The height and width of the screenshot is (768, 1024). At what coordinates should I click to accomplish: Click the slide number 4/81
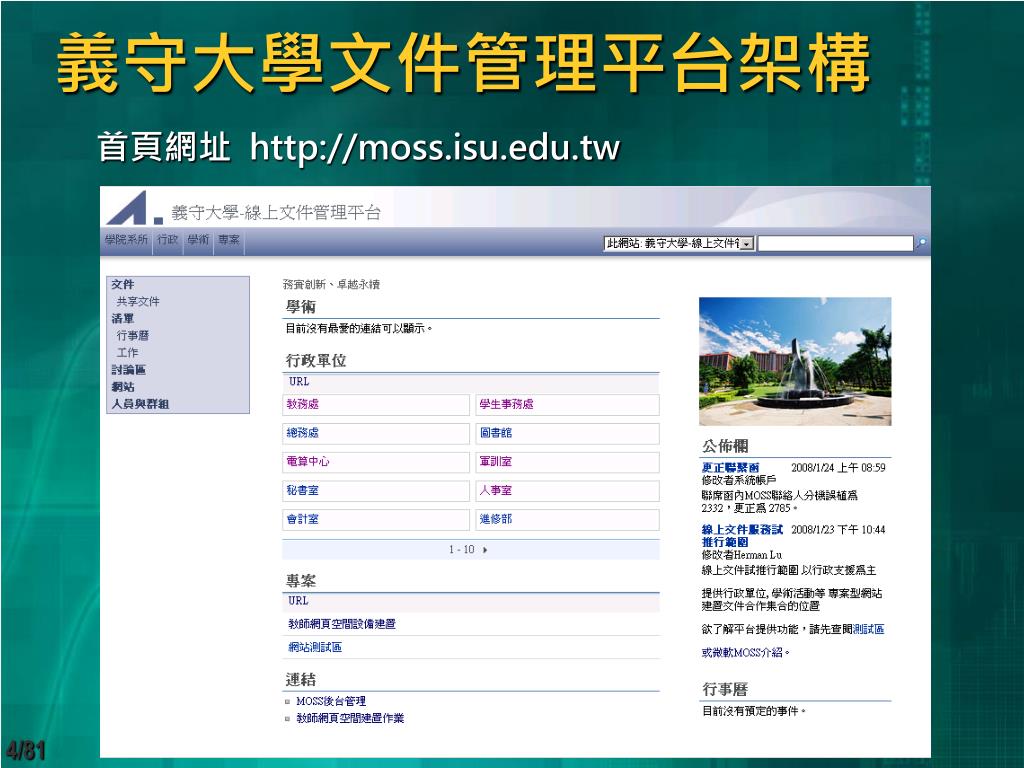coord(25,750)
